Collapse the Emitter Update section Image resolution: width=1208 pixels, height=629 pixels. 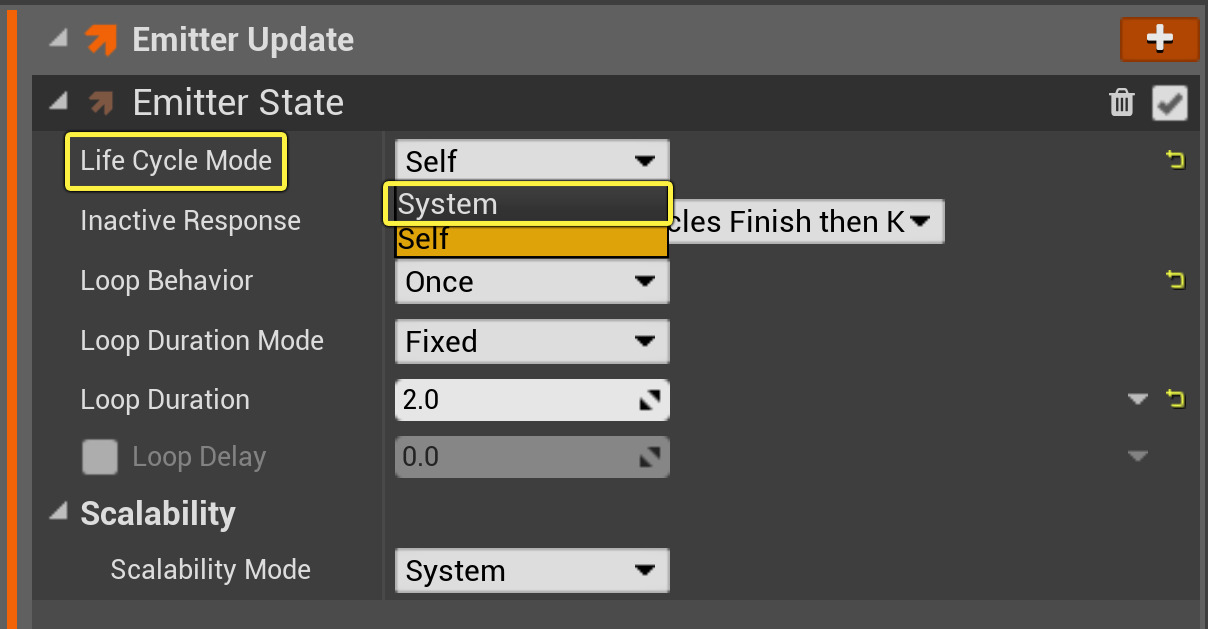(x=60, y=40)
